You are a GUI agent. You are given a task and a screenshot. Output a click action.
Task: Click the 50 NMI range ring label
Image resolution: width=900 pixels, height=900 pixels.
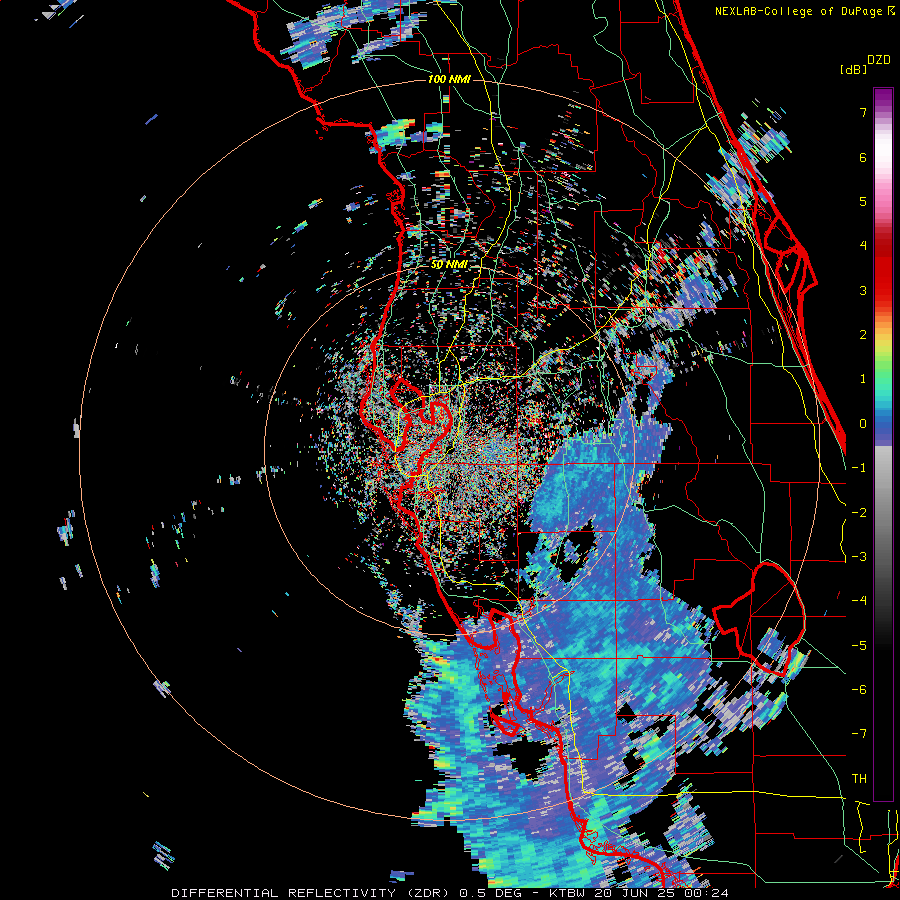pyautogui.click(x=449, y=264)
